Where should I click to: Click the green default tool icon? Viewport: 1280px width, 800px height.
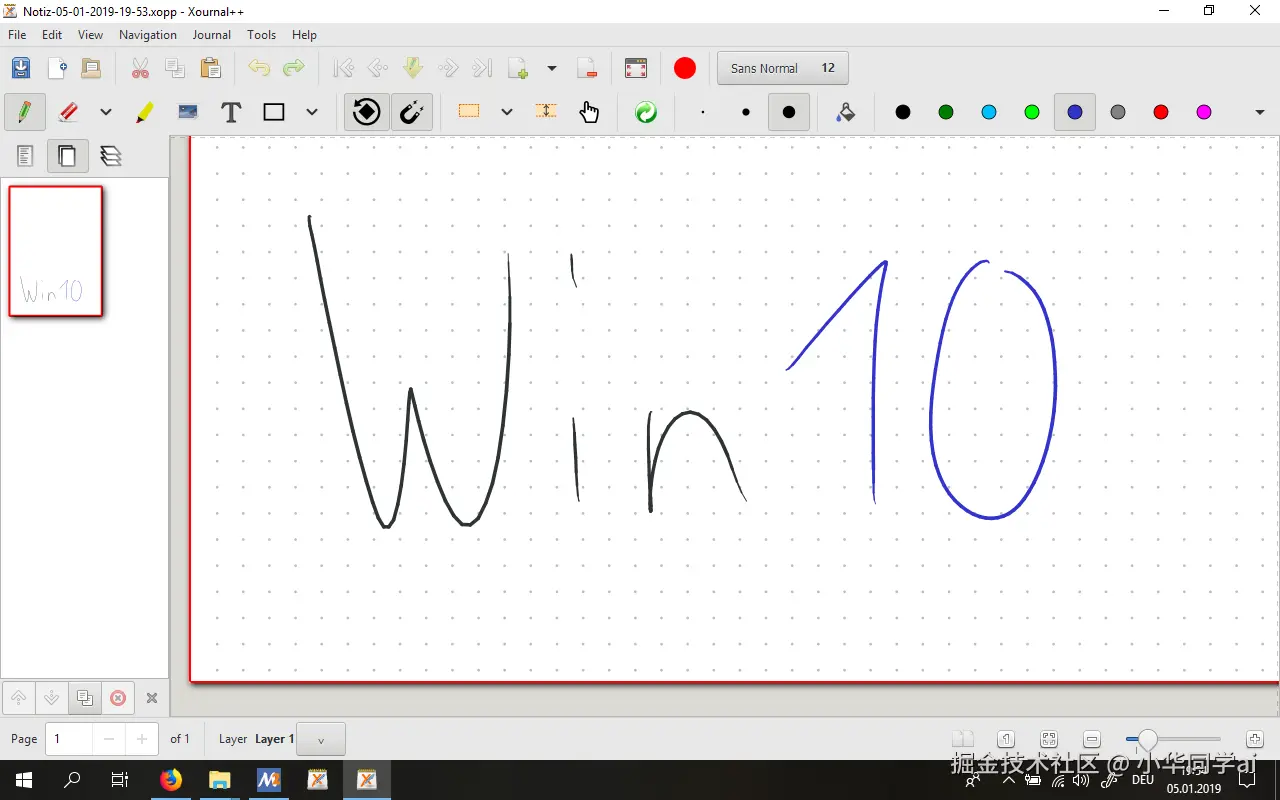pos(646,112)
